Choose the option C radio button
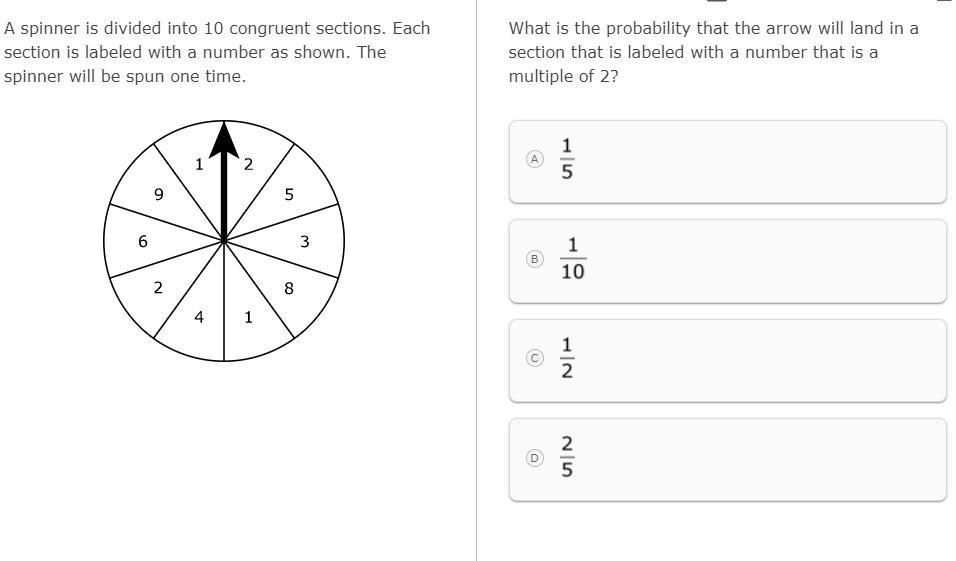The image size is (956, 561). (x=535, y=358)
